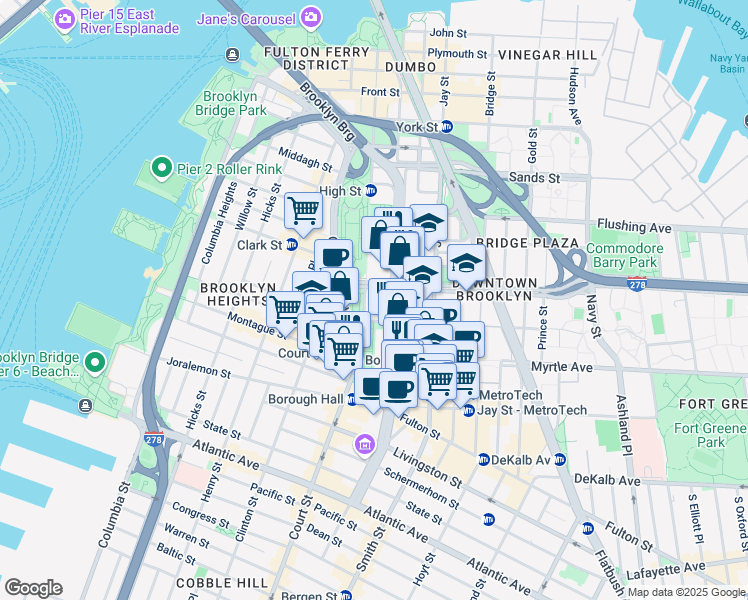The height and width of the screenshot is (600, 748).
Task: Click the COBBLE HILL neighborhood label
Action: pos(222,583)
